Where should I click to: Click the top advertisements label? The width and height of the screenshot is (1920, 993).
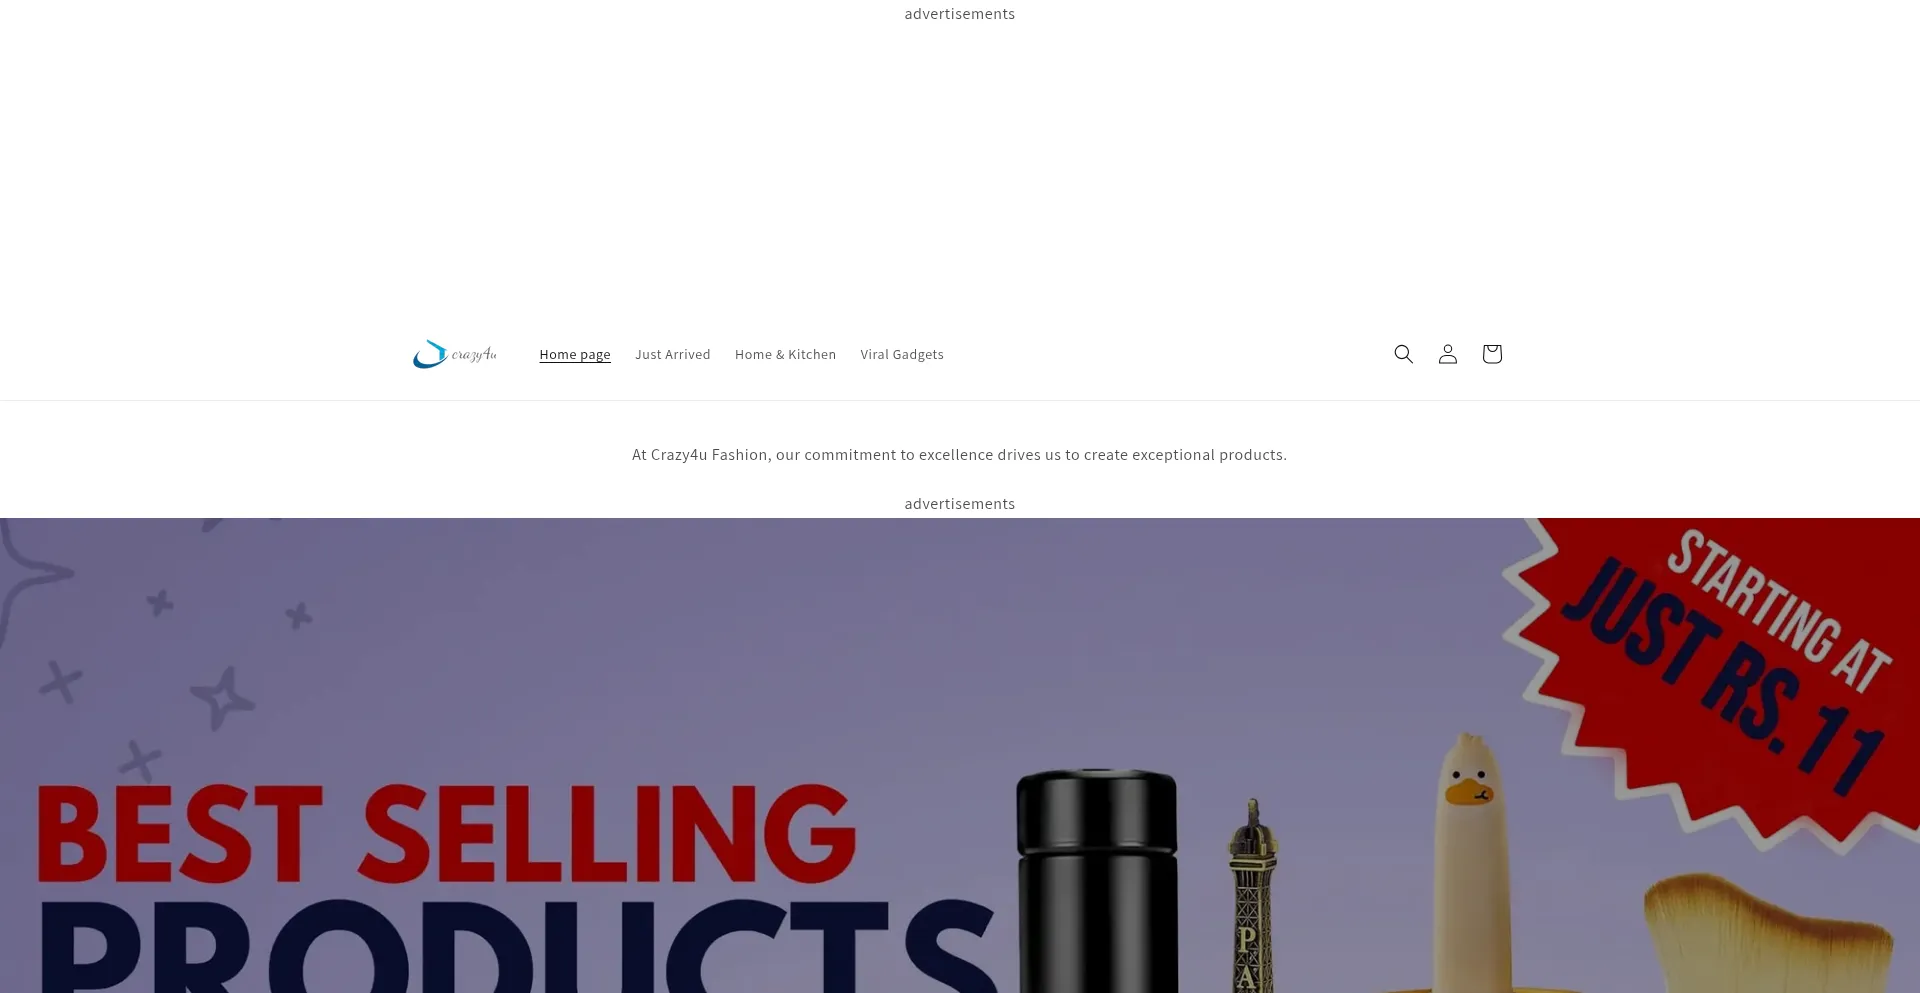[x=959, y=14]
